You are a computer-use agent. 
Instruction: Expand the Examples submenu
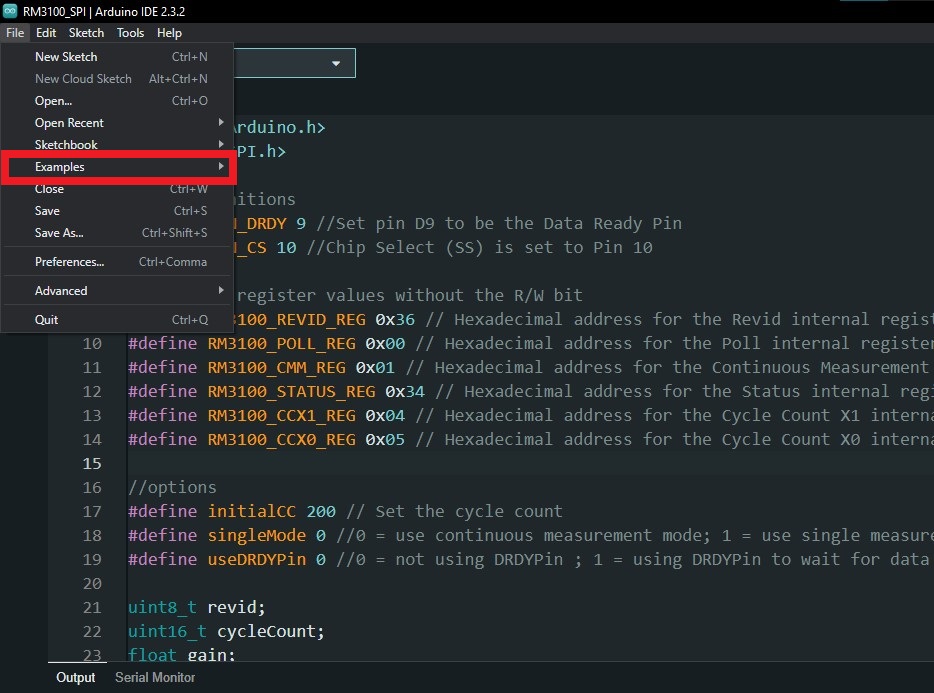tap(119, 167)
